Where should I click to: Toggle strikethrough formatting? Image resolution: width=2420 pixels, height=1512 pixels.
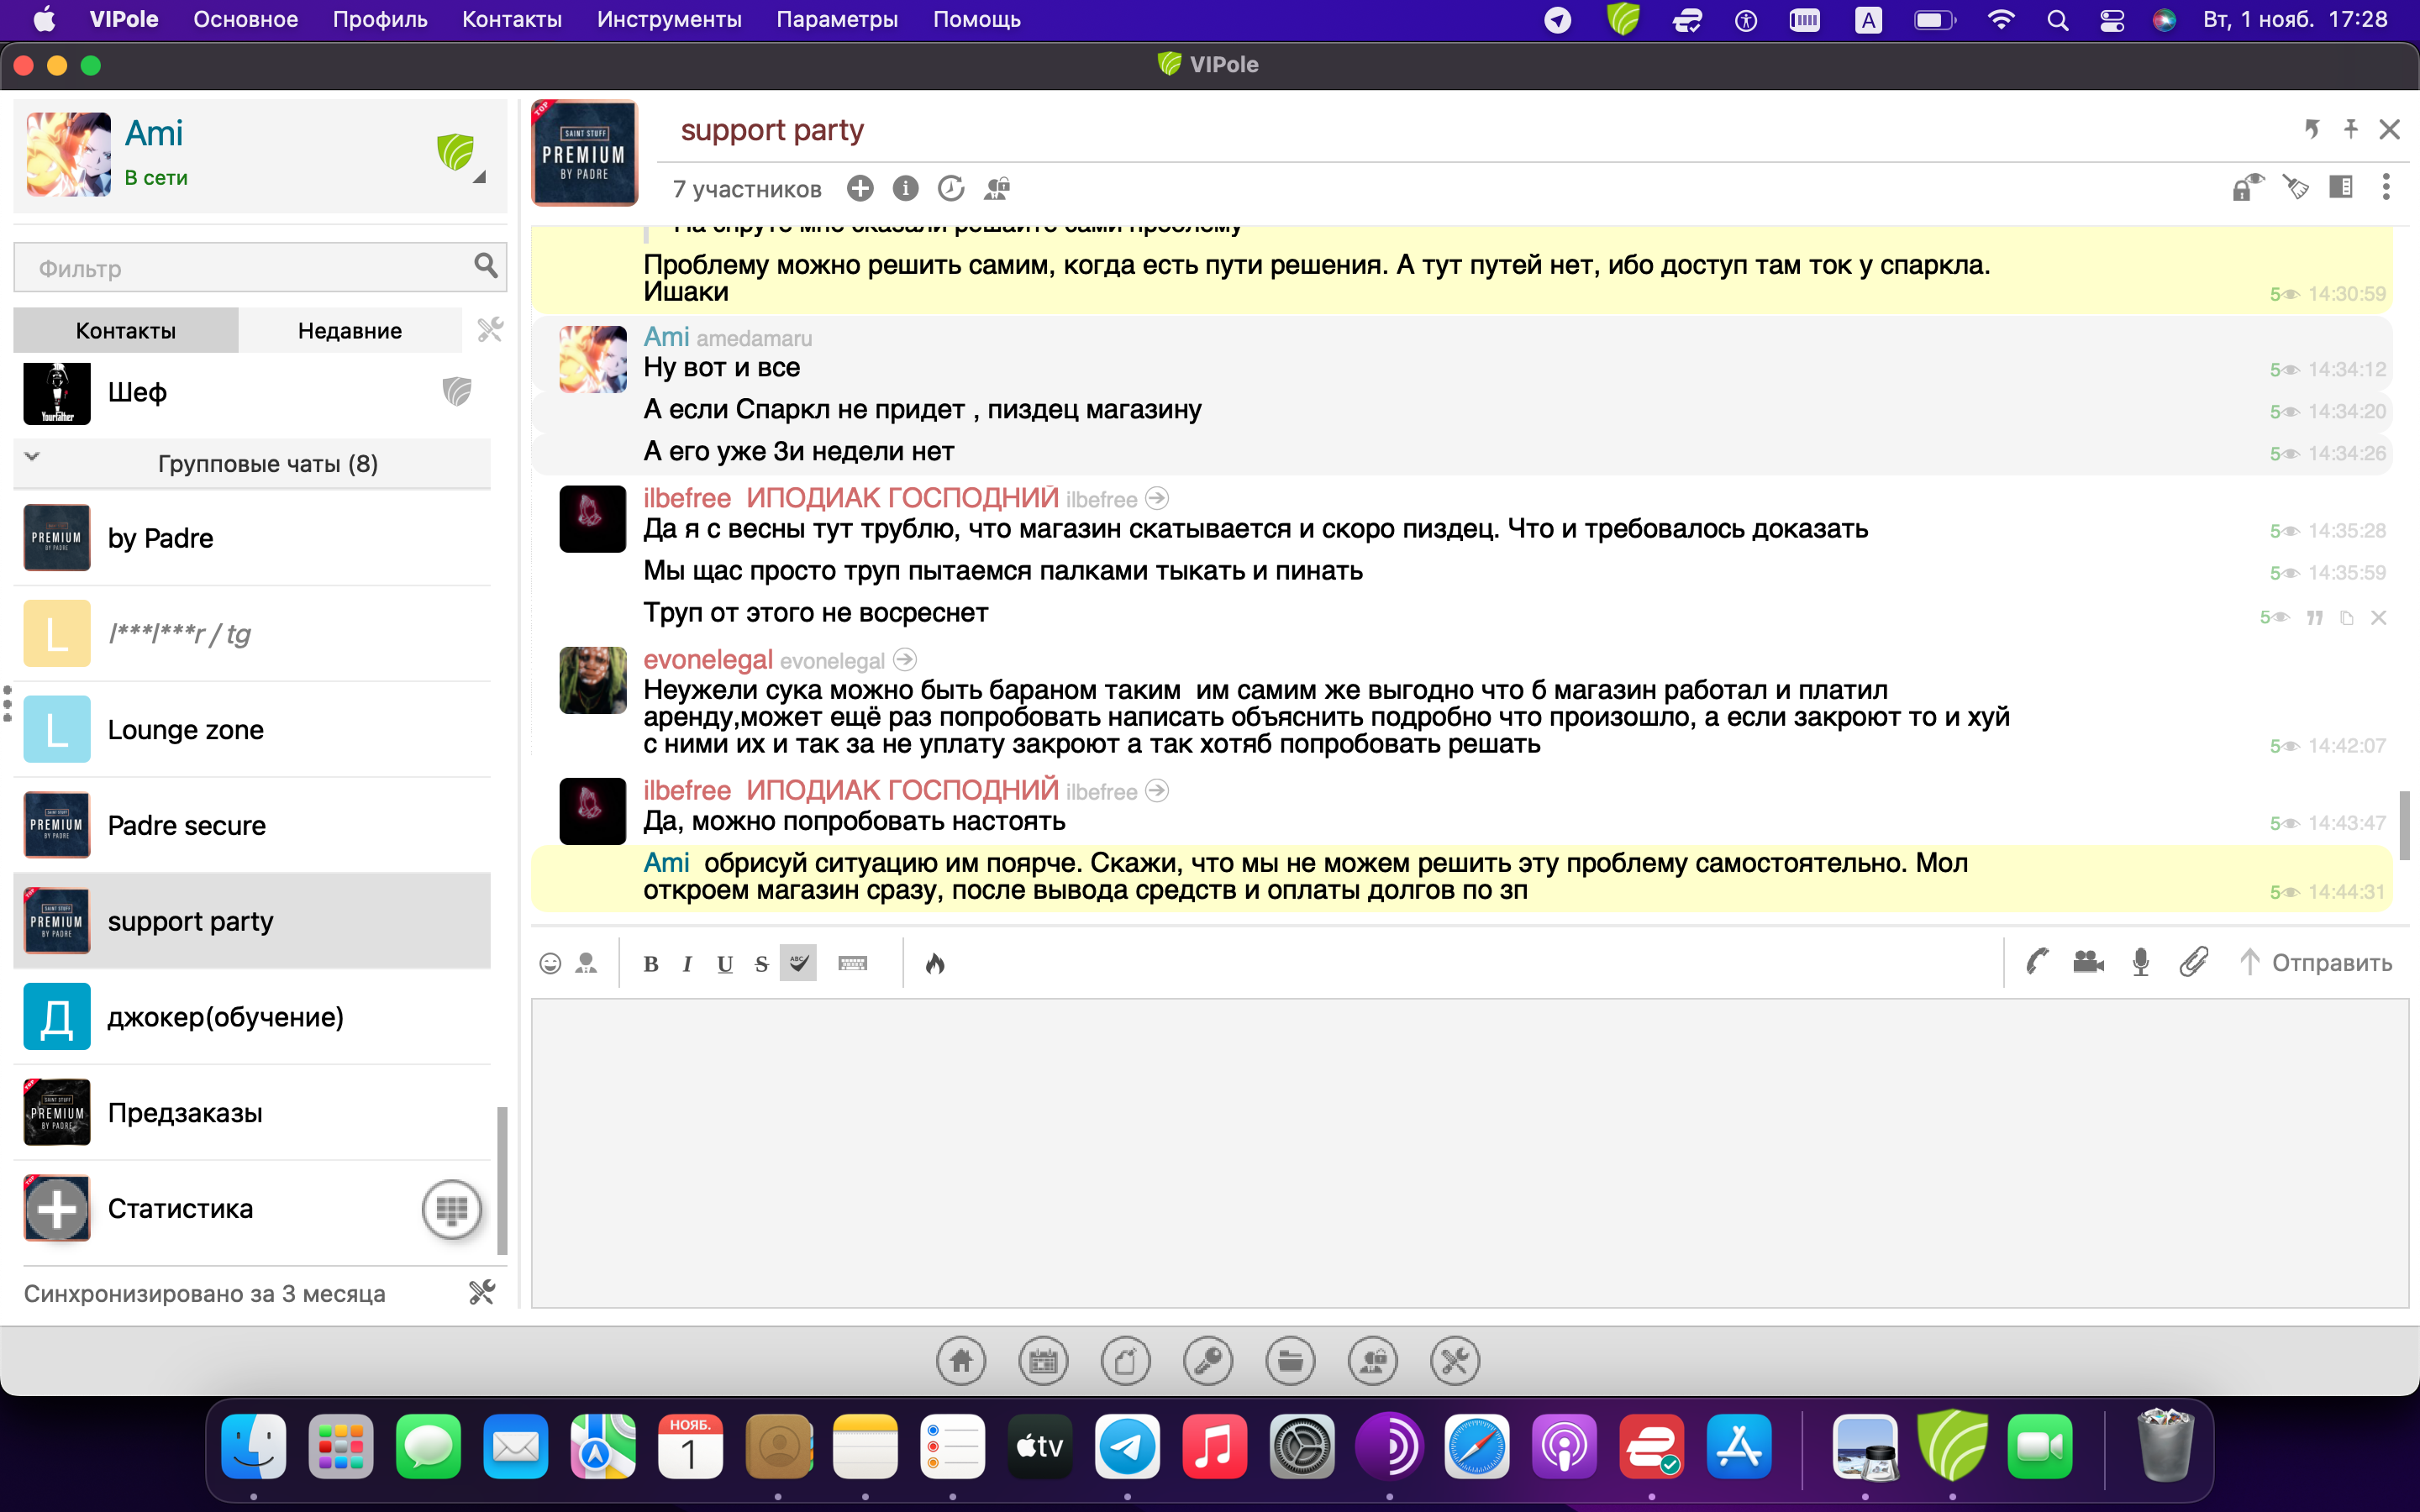(762, 964)
